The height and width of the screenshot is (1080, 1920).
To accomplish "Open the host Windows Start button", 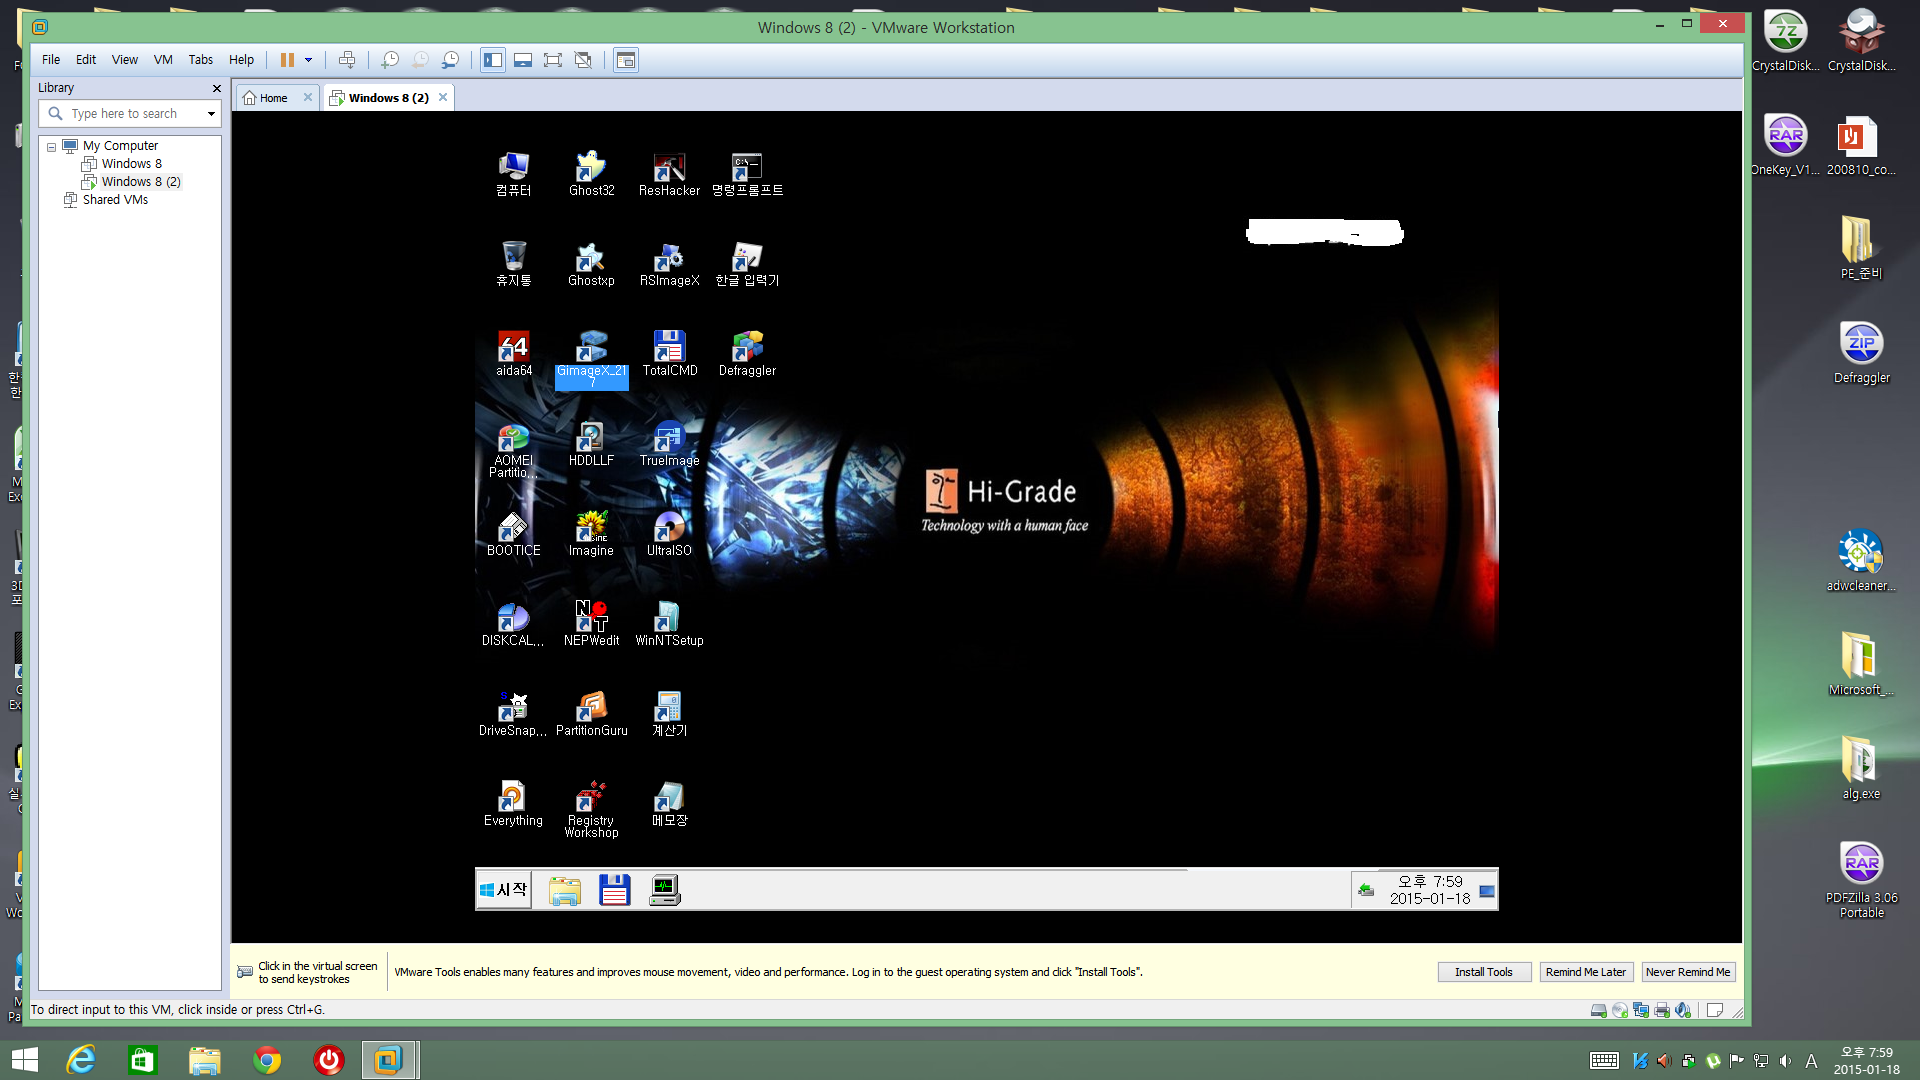I will [25, 1060].
